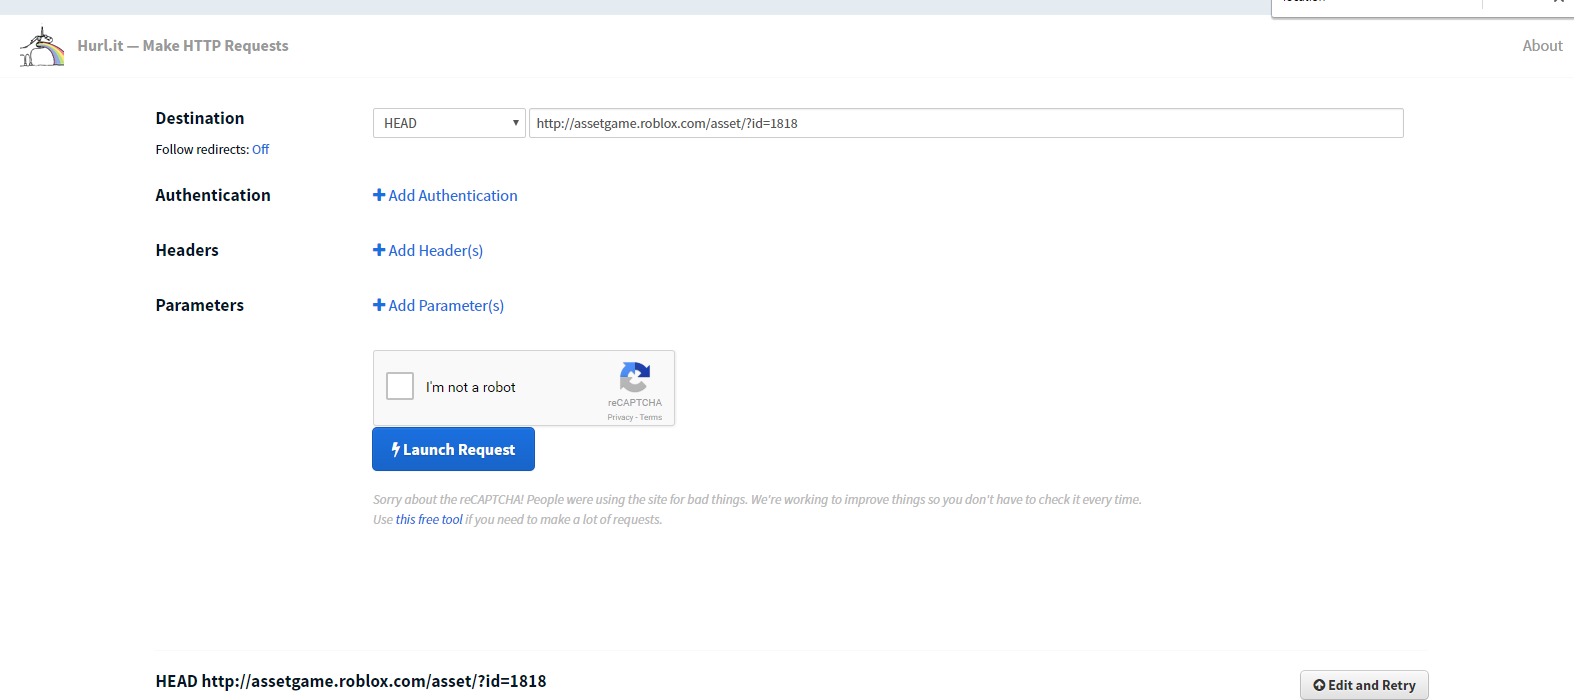Open the Hurl.it — Make HTTP Requests title link
The width and height of the screenshot is (1574, 700).
click(x=183, y=46)
